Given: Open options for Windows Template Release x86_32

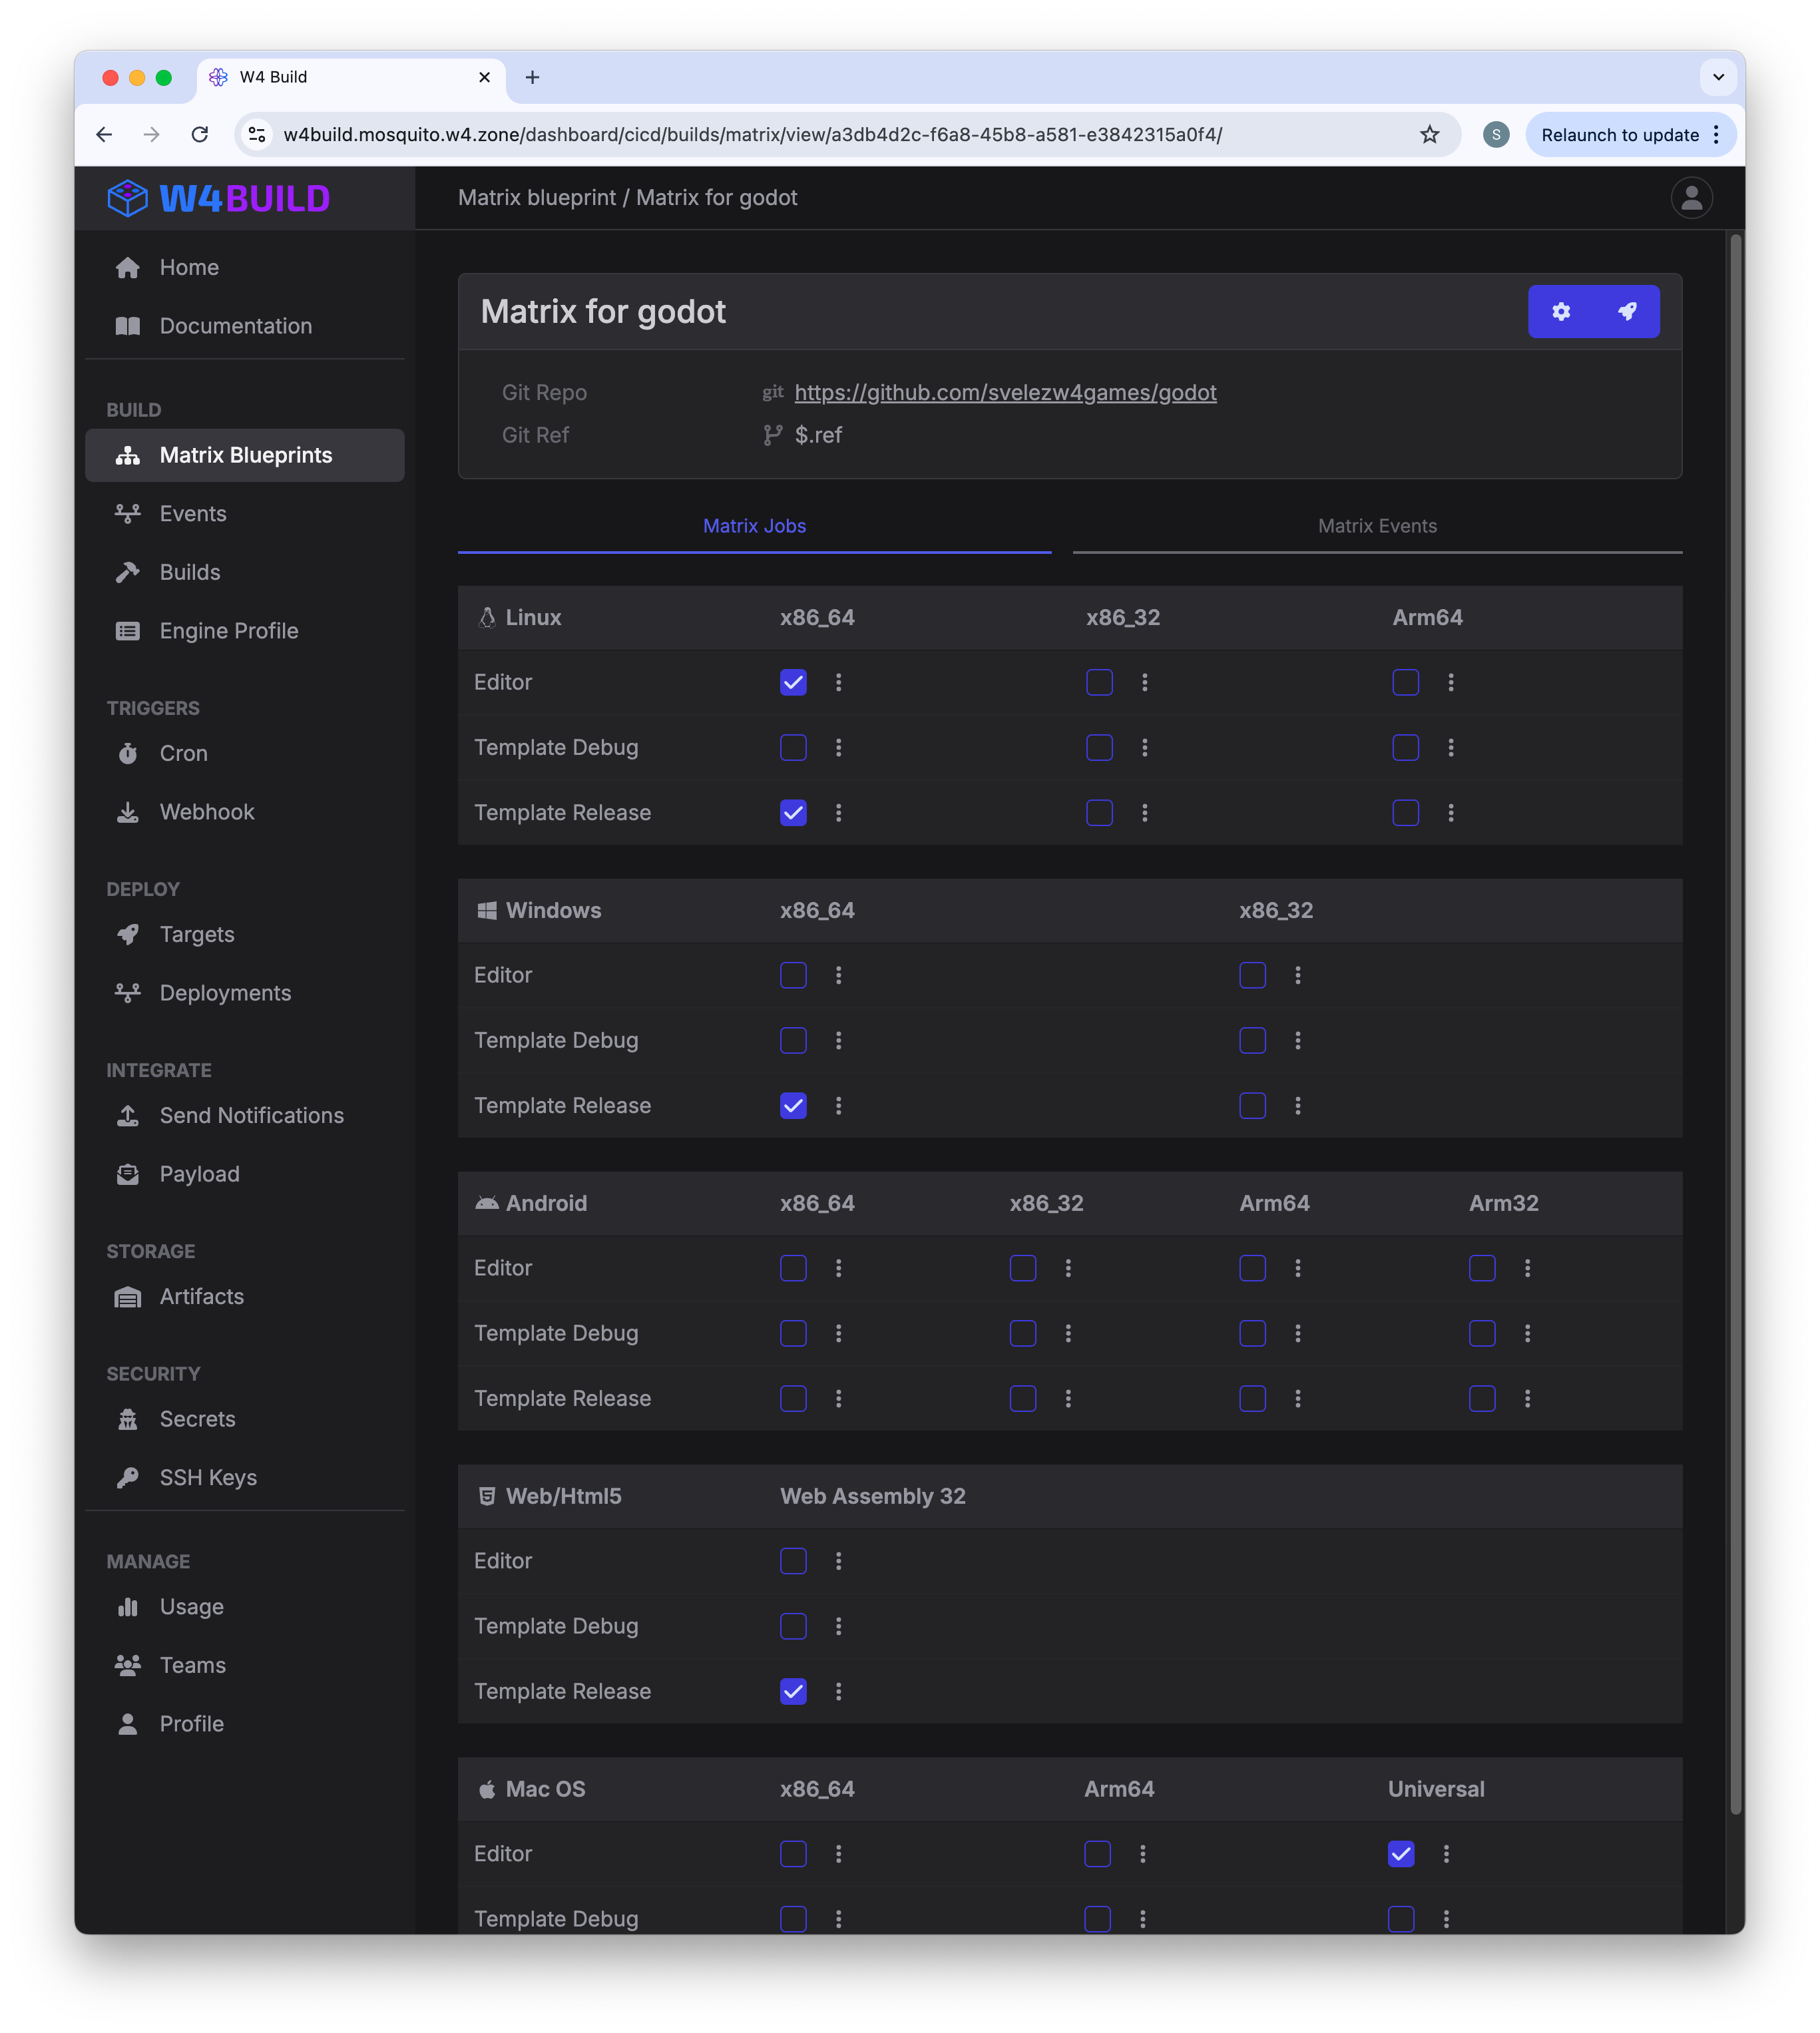Looking at the screenshot, I should point(1298,1105).
